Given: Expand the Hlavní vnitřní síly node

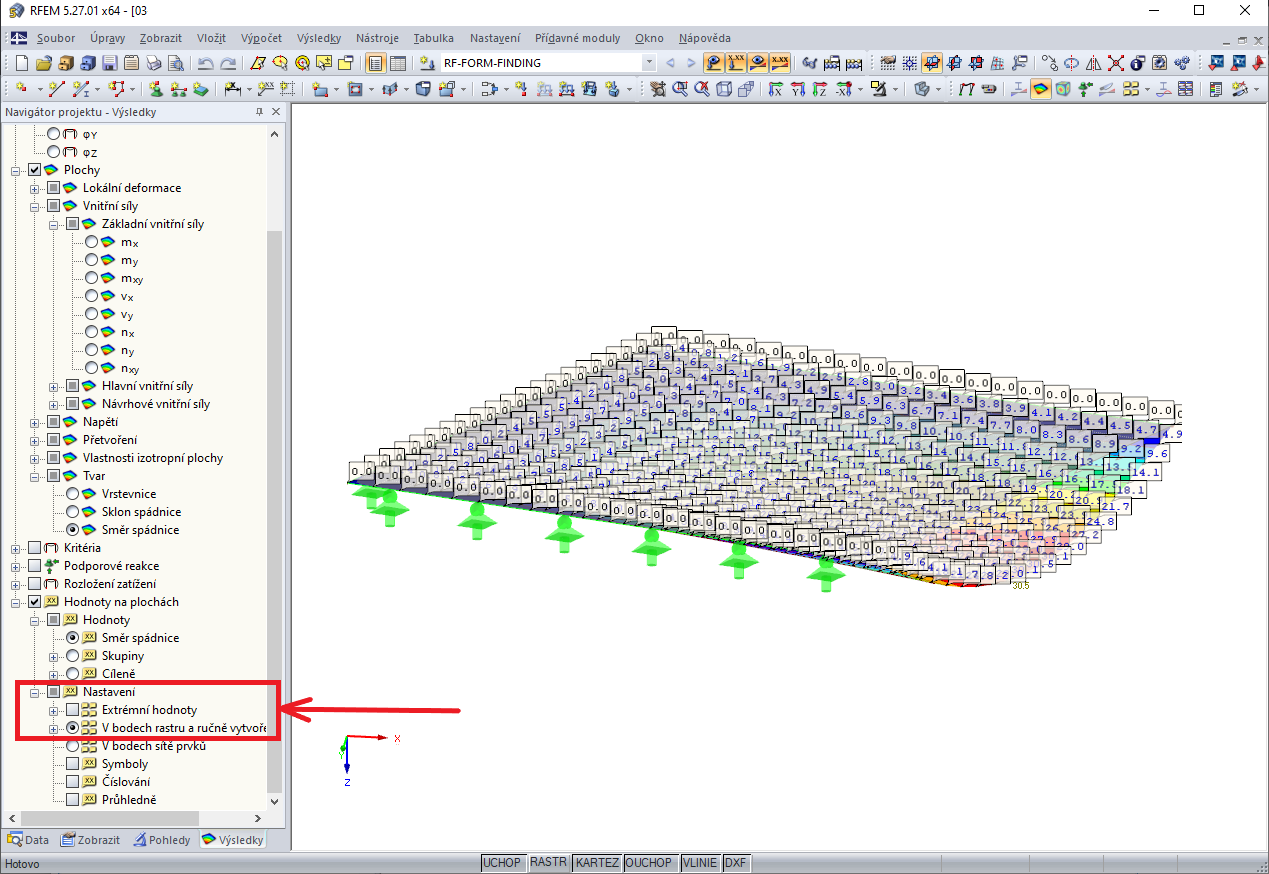Looking at the screenshot, I should click(54, 386).
